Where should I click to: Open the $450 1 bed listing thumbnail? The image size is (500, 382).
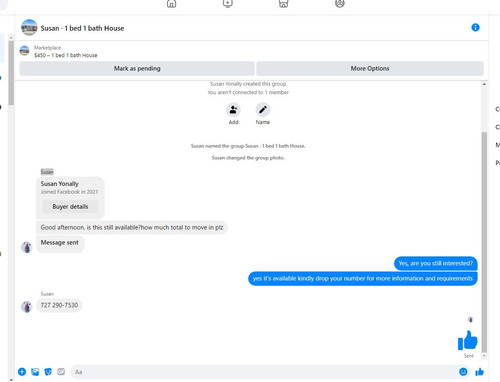[24, 51]
